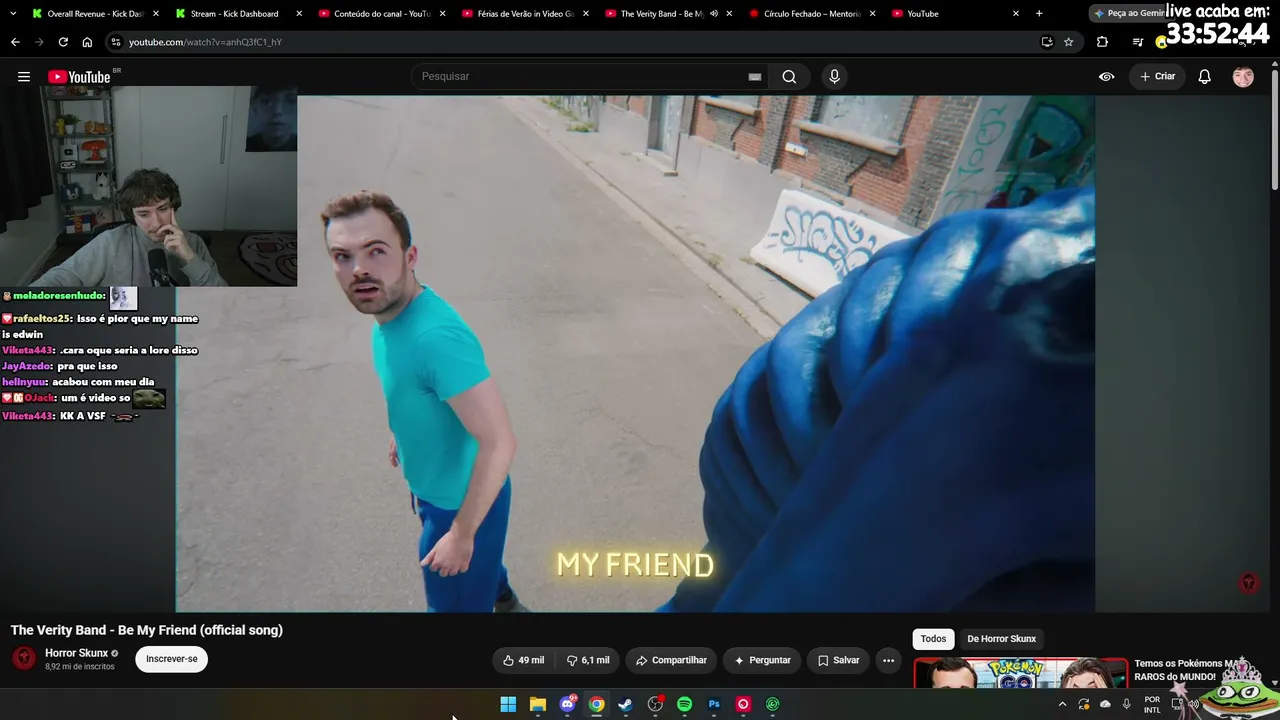Open the YouTube hamburger guide menu
Image resolution: width=1280 pixels, height=720 pixels.
point(24,77)
